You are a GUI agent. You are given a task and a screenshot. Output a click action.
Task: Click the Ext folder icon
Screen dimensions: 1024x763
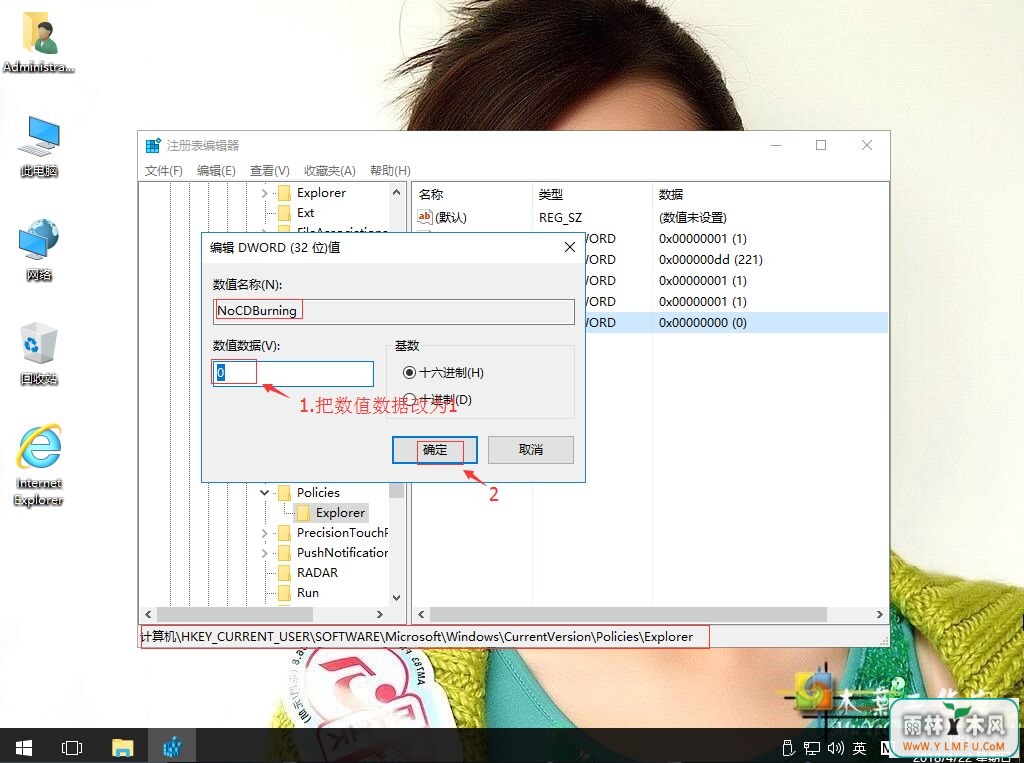(285, 213)
